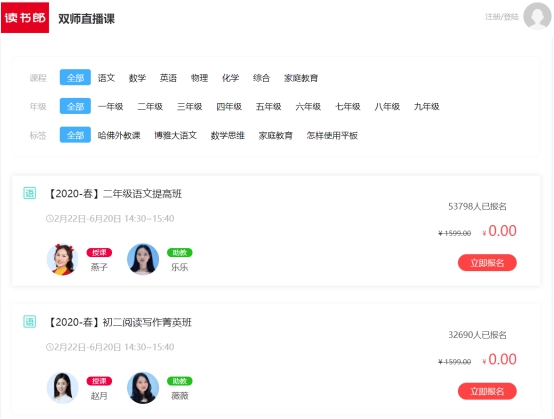Click the 授课 badge next to 燕子
The height and width of the screenshot is (419, 554).
[99, 252]
